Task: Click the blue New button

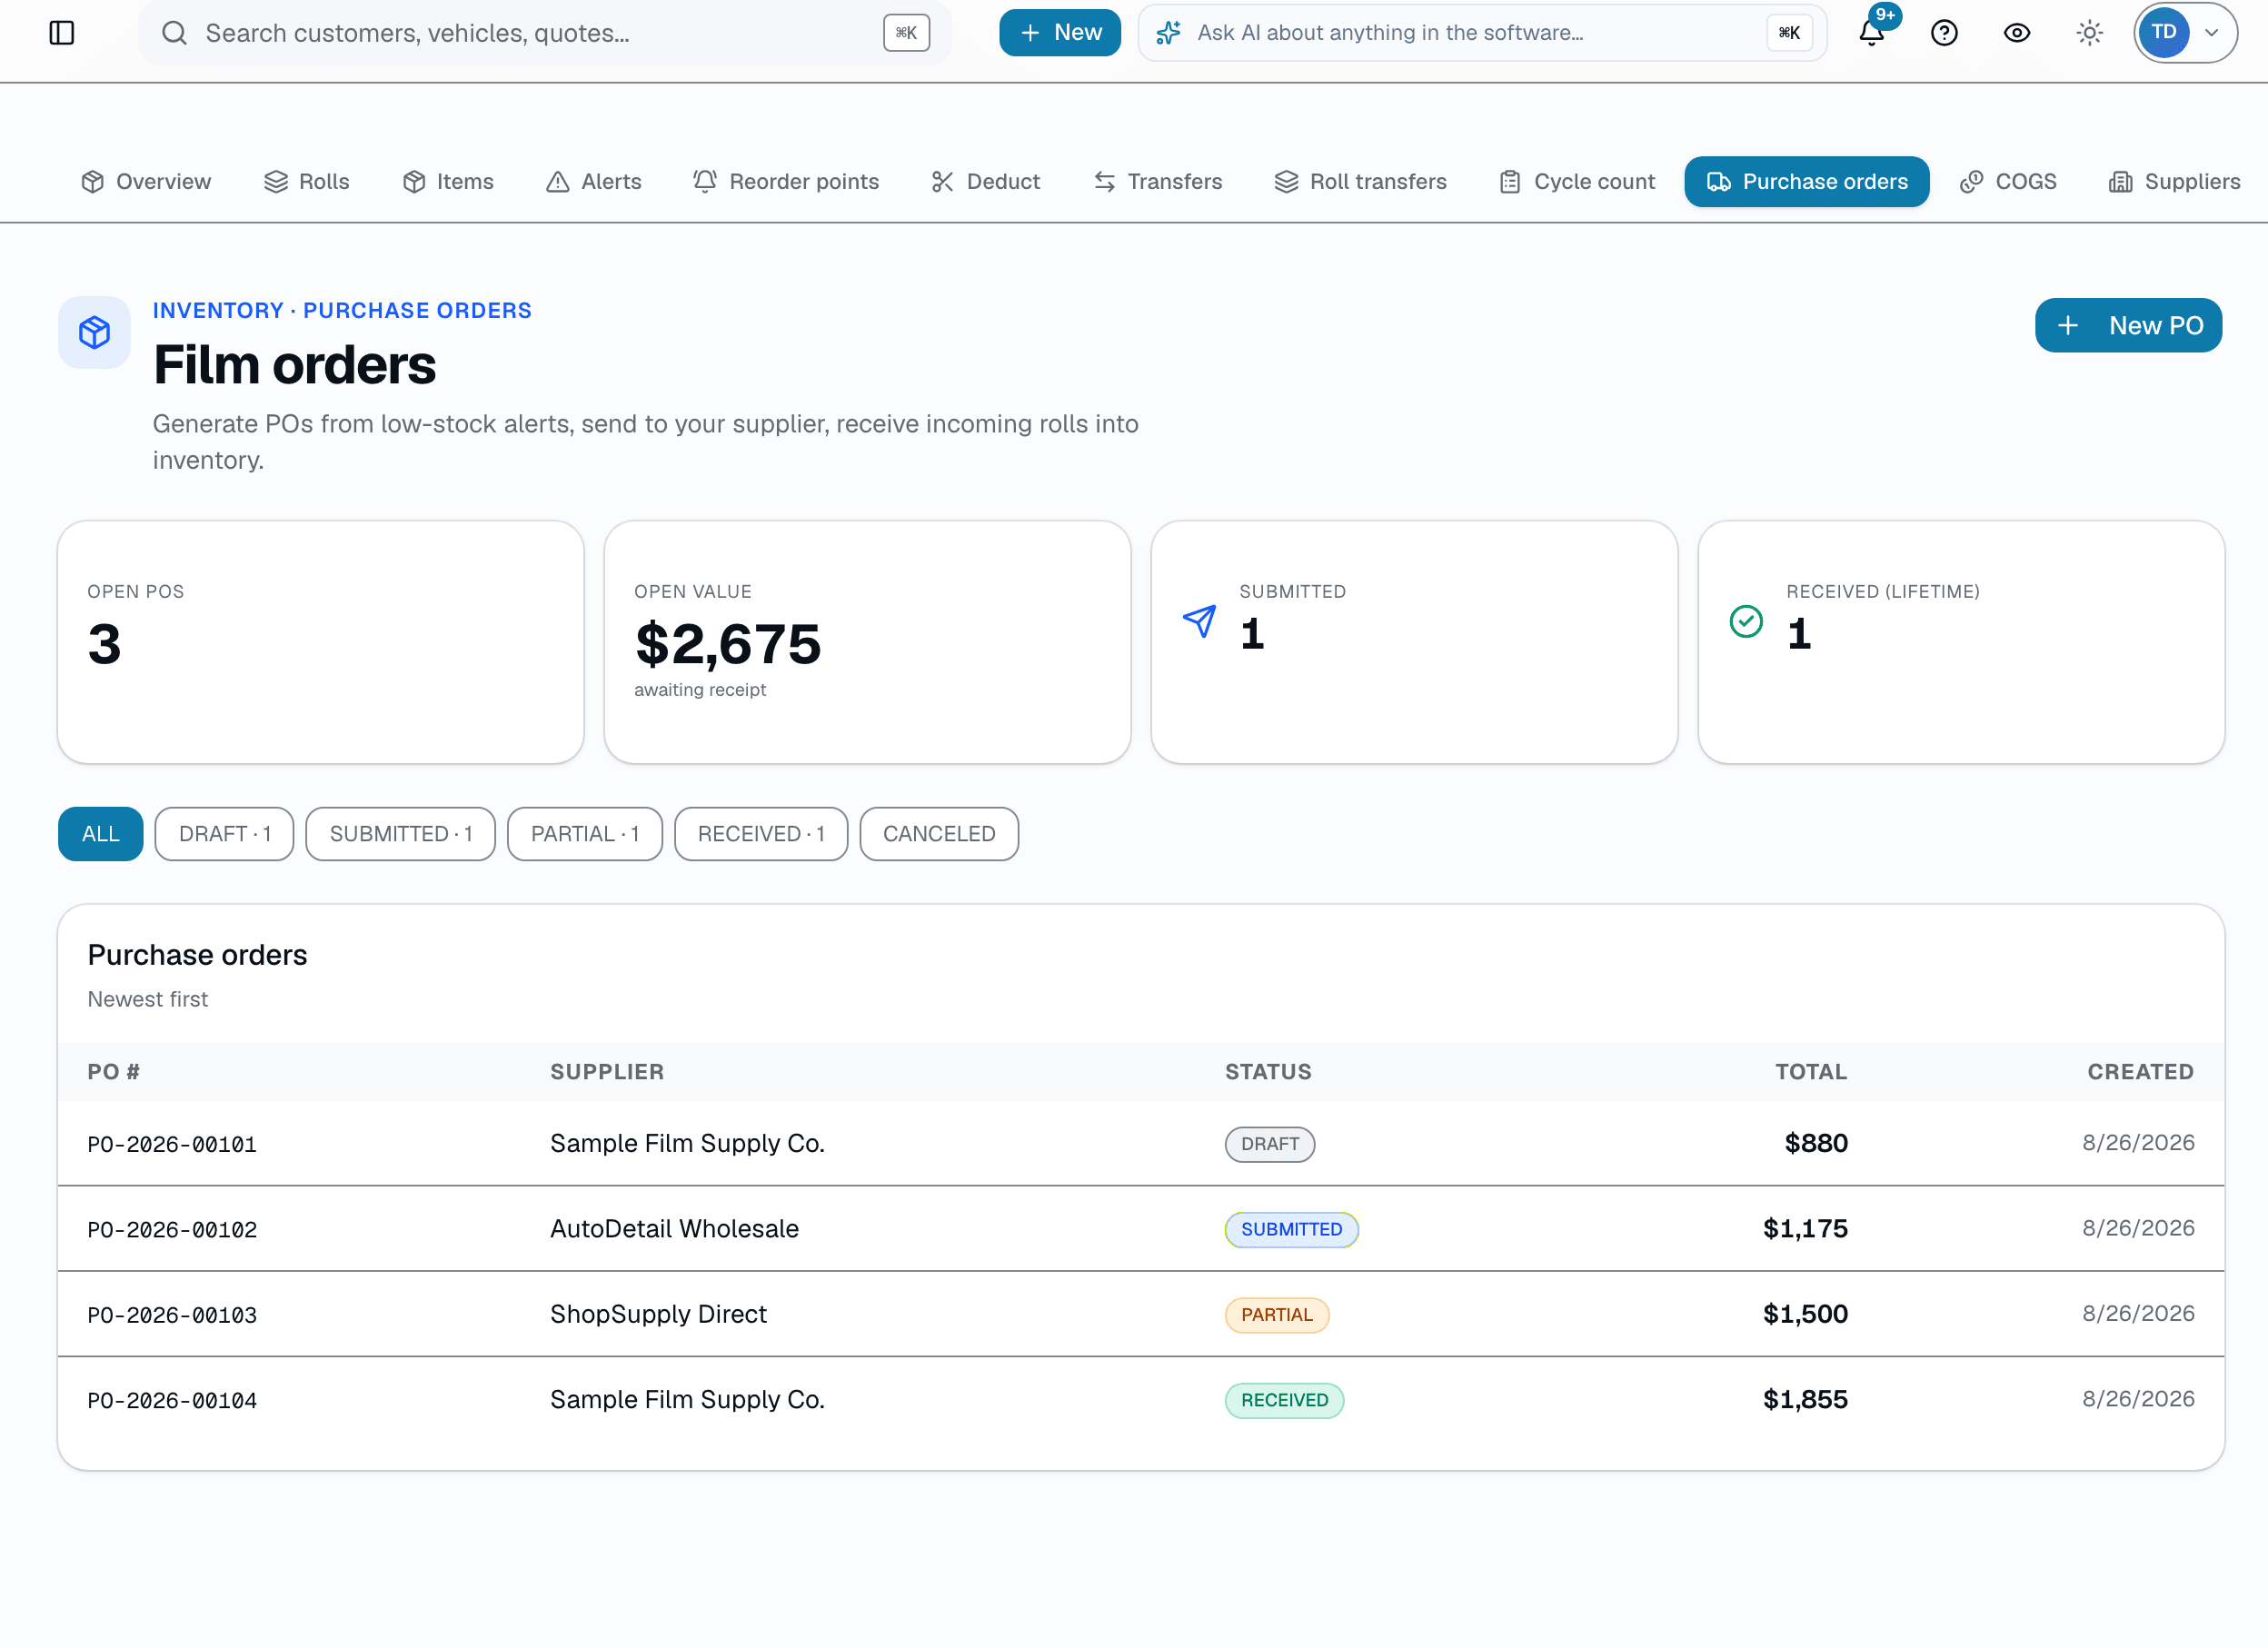Action: point(1060,33)
